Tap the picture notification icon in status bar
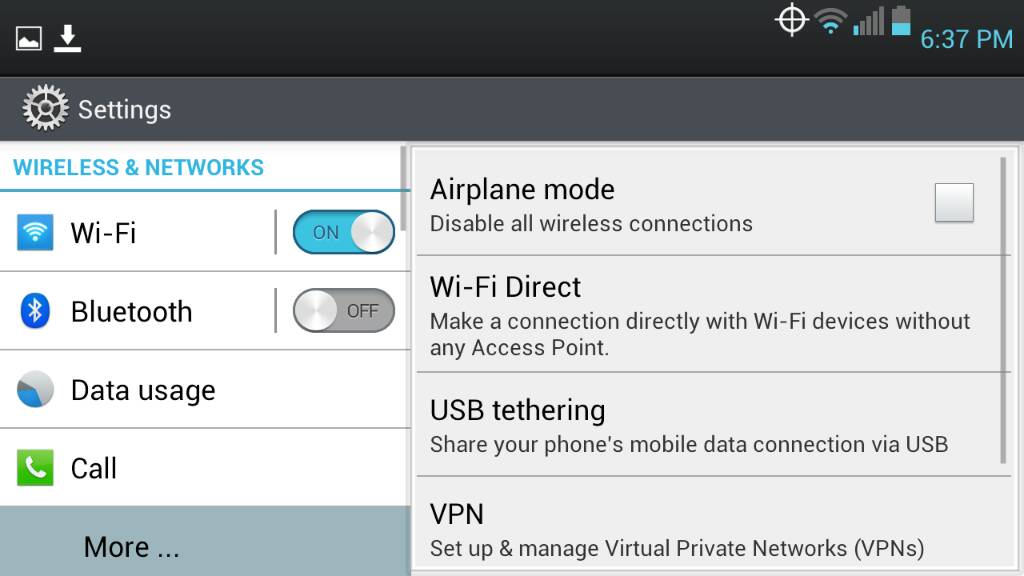This screenshot has width=1024, height=576. [29, 39]
